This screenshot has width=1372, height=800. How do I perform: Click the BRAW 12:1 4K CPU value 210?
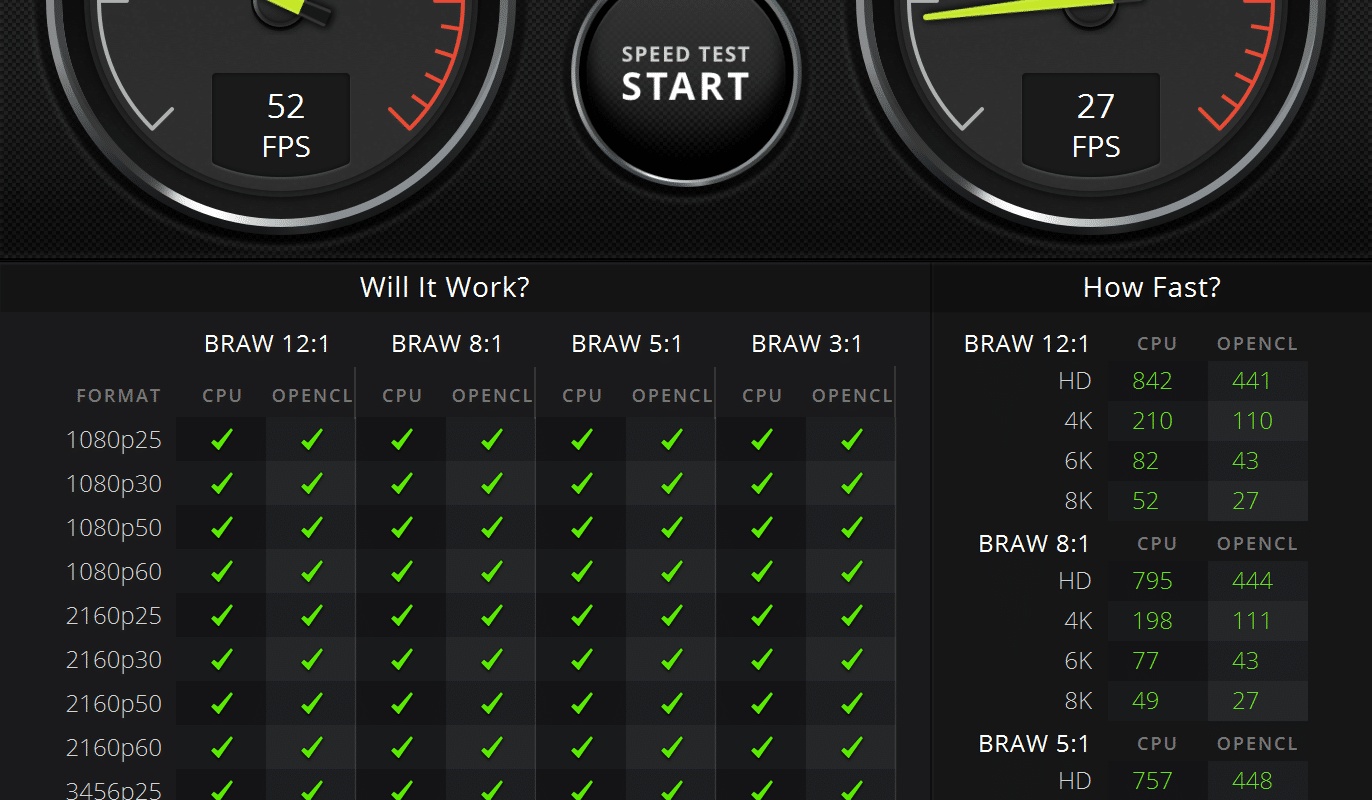point(1152,421)
